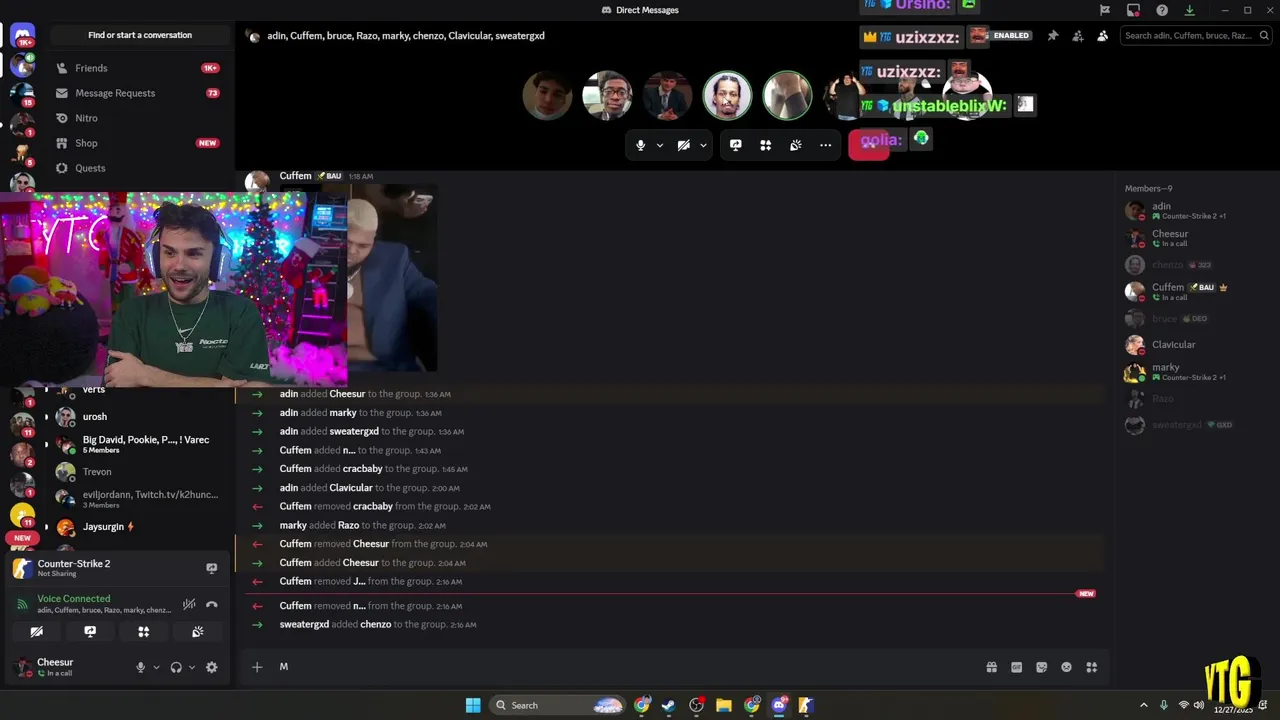
Task: Select Cheesur in the member list
Action: [x=1196, y=238]
